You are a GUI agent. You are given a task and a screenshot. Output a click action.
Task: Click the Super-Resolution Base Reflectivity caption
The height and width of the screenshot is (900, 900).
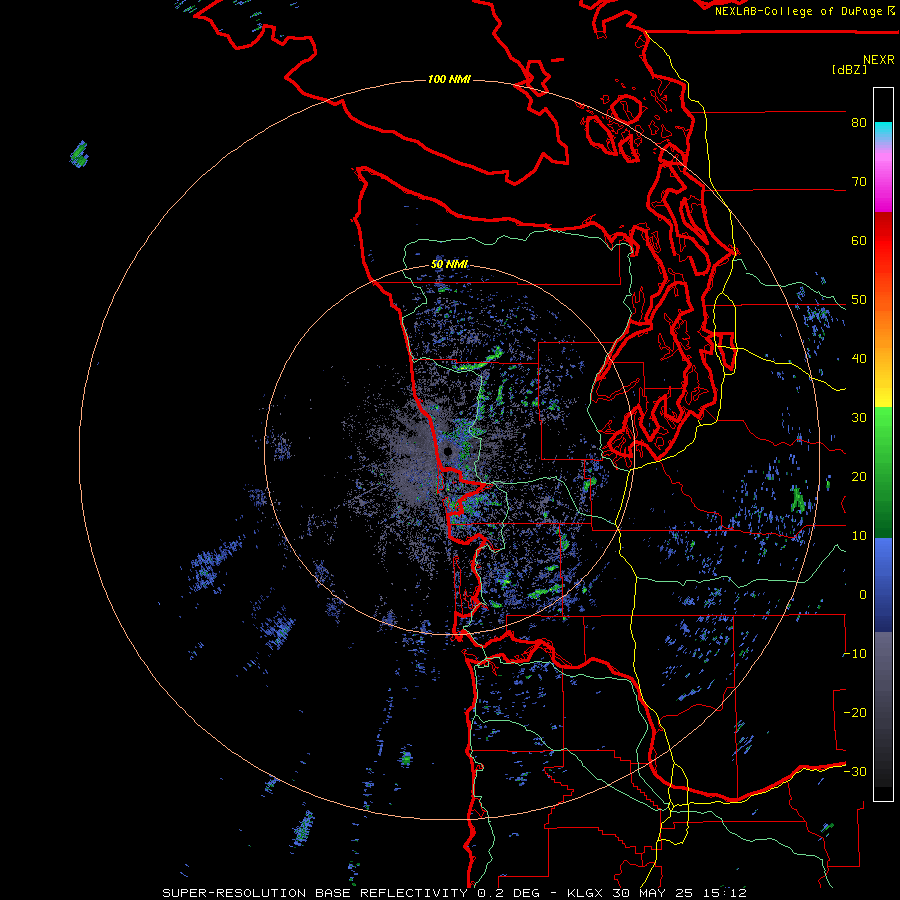tap(454, 893)
